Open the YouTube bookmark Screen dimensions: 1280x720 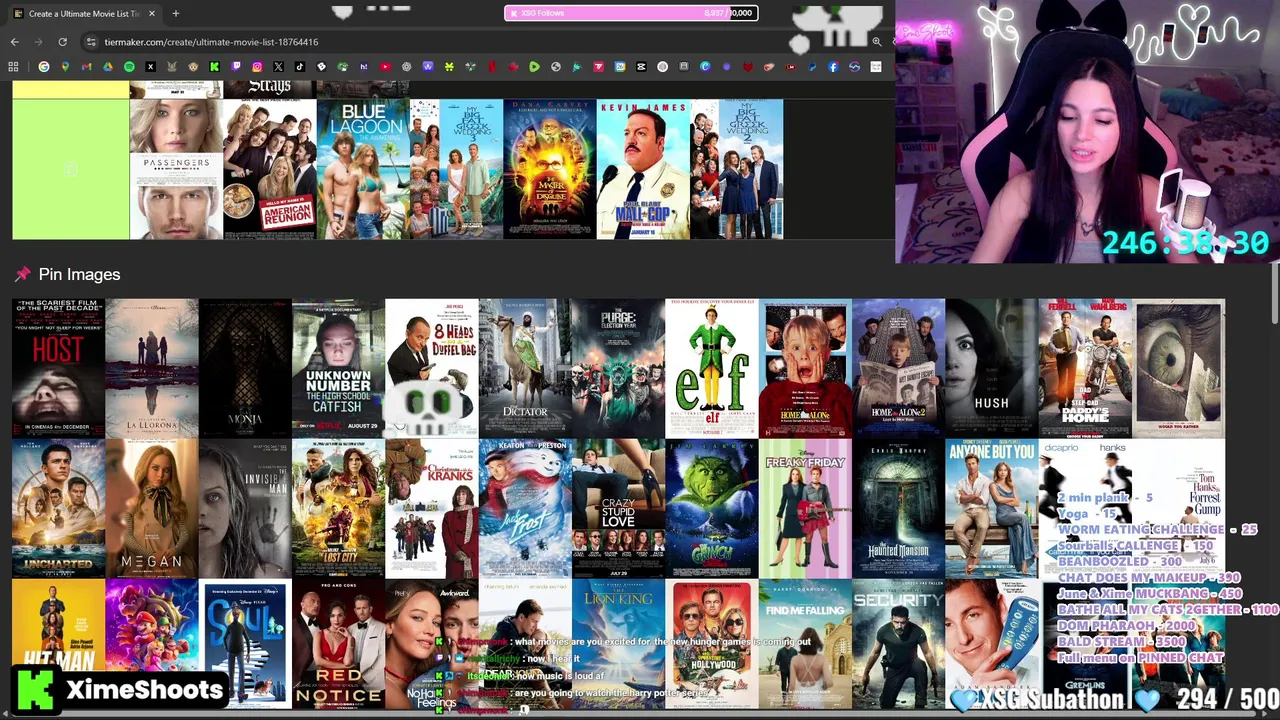[x=385, y=67]
